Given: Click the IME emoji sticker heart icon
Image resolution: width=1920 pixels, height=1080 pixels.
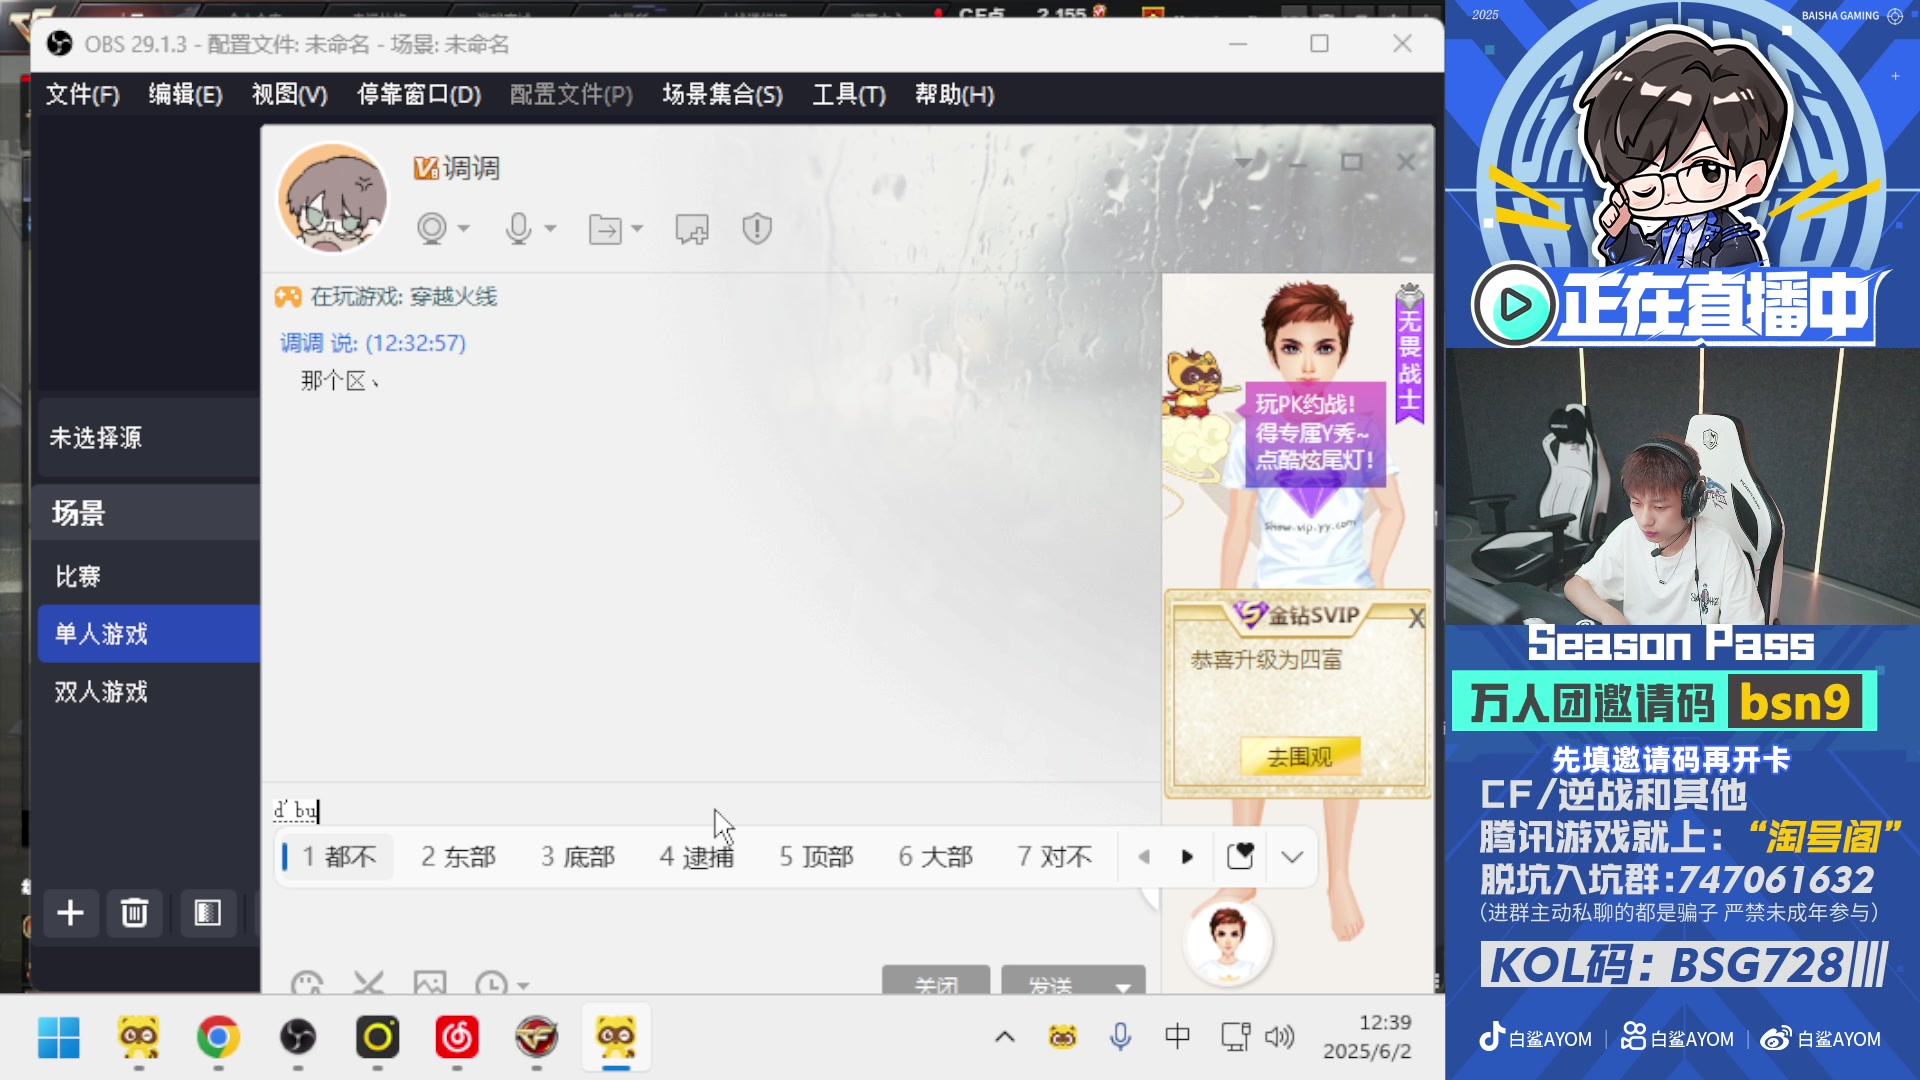Looking at the screenshot, I should tap(1240, 857).
